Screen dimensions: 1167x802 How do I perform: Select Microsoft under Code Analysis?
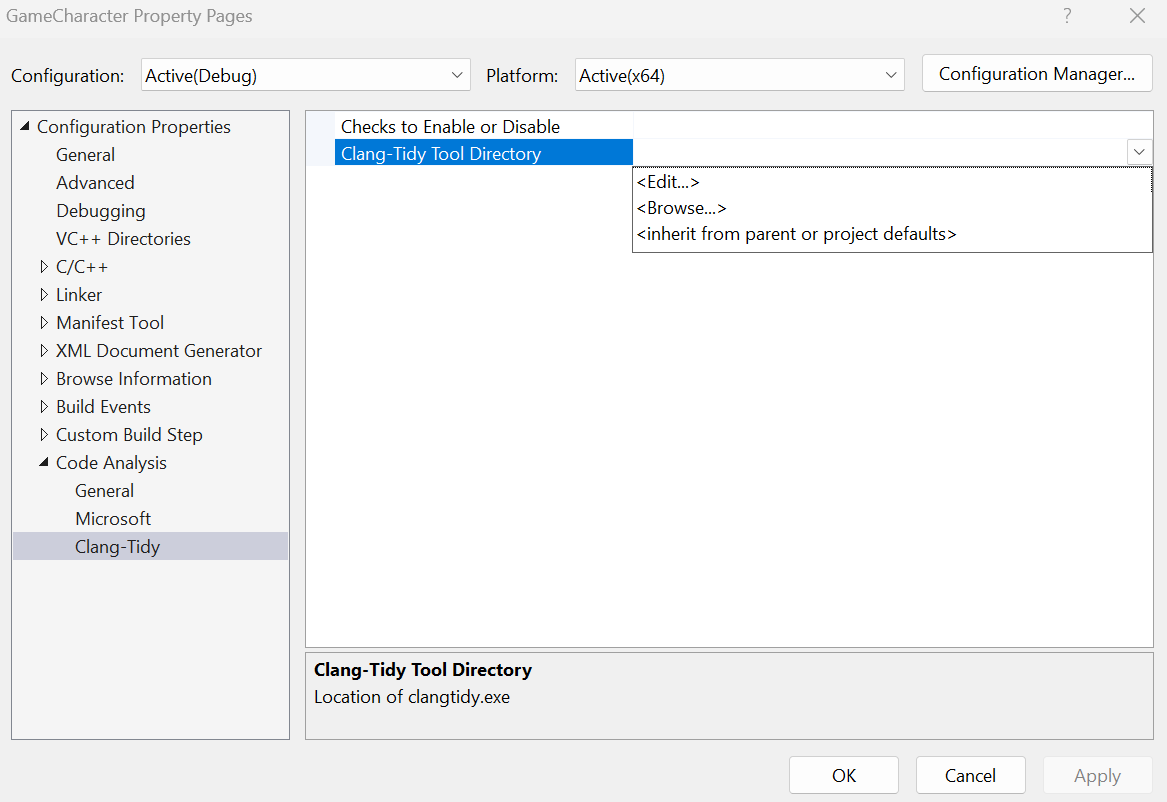click(113, 519)
